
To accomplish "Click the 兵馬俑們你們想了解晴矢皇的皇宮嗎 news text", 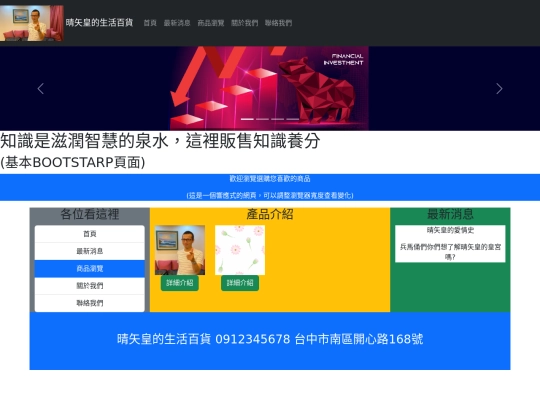I will point(450,252).
